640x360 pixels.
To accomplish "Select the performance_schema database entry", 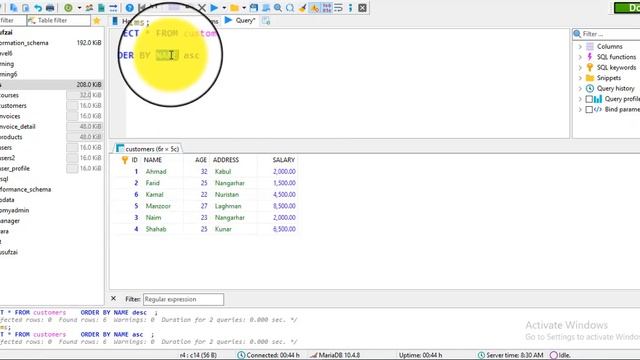I will click(25, 189).
